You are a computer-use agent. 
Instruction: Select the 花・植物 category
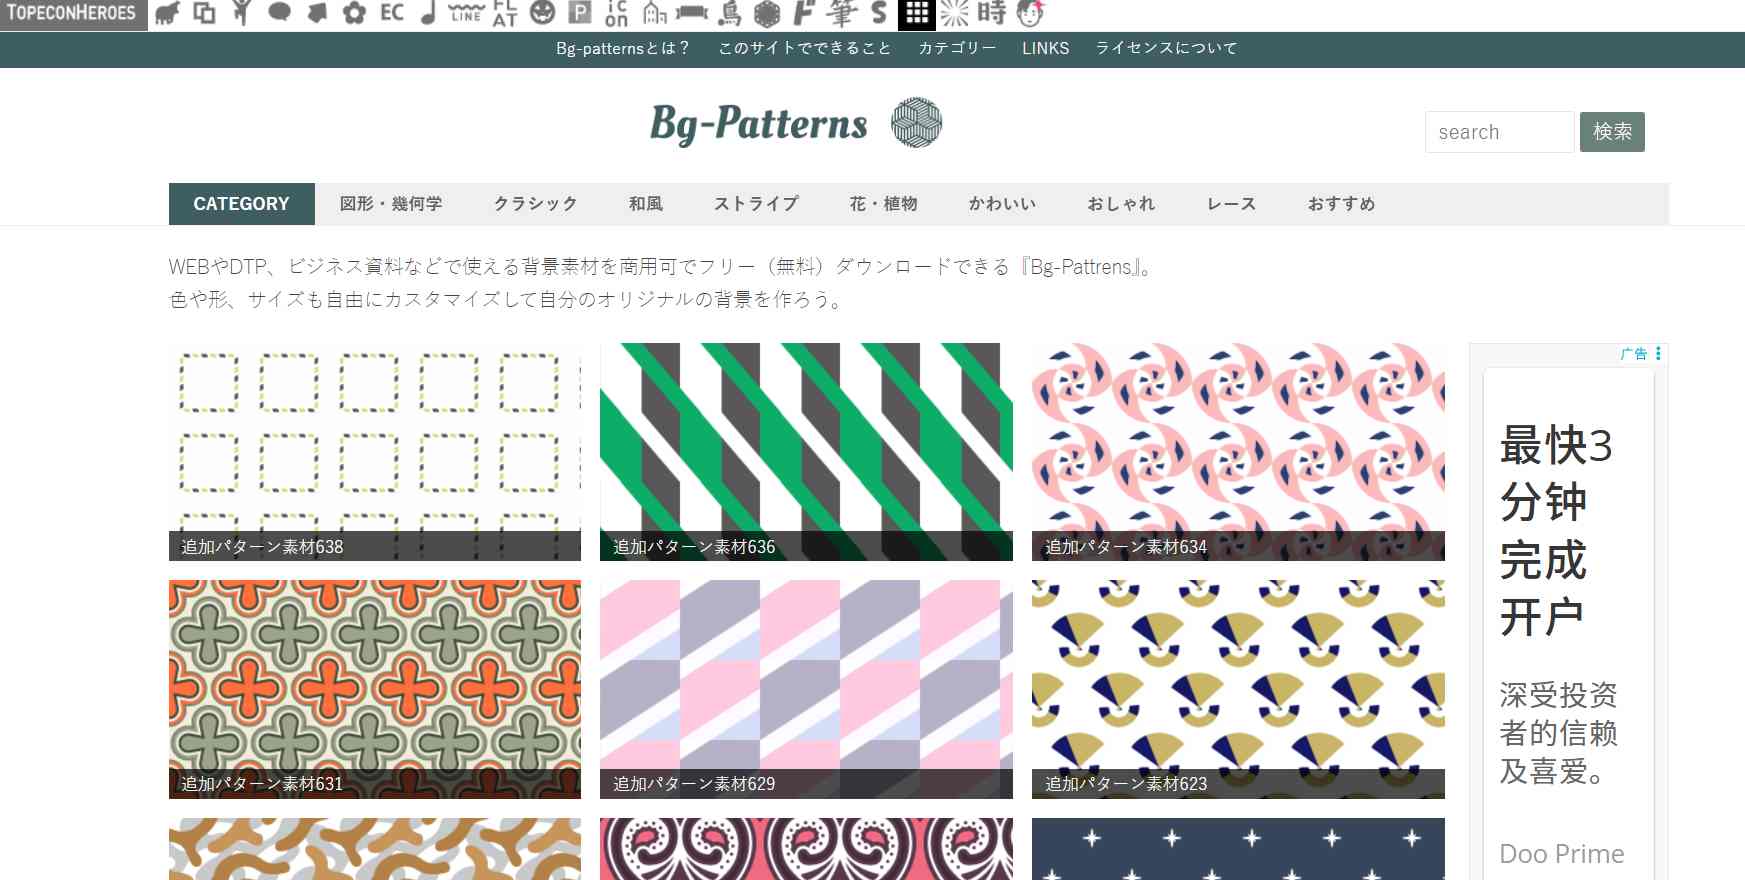(x=884, y=204)
